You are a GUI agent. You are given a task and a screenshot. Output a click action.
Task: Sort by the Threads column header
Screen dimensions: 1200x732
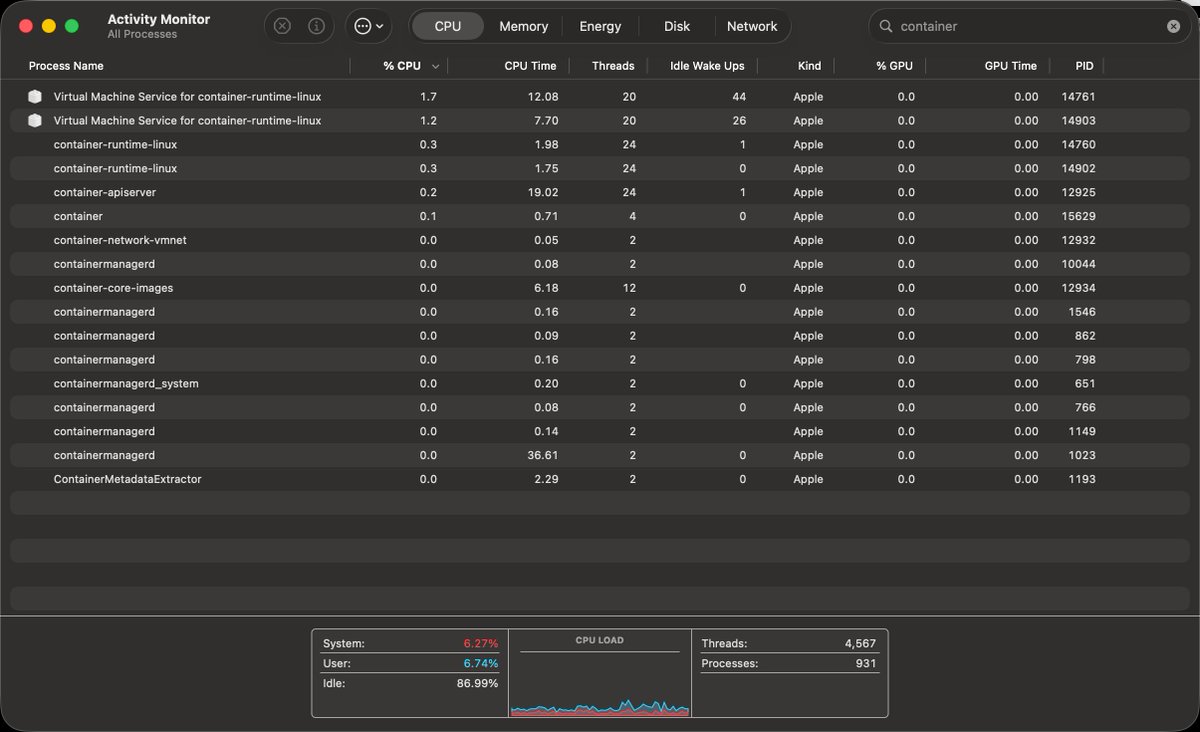click(x=613, y=66)
